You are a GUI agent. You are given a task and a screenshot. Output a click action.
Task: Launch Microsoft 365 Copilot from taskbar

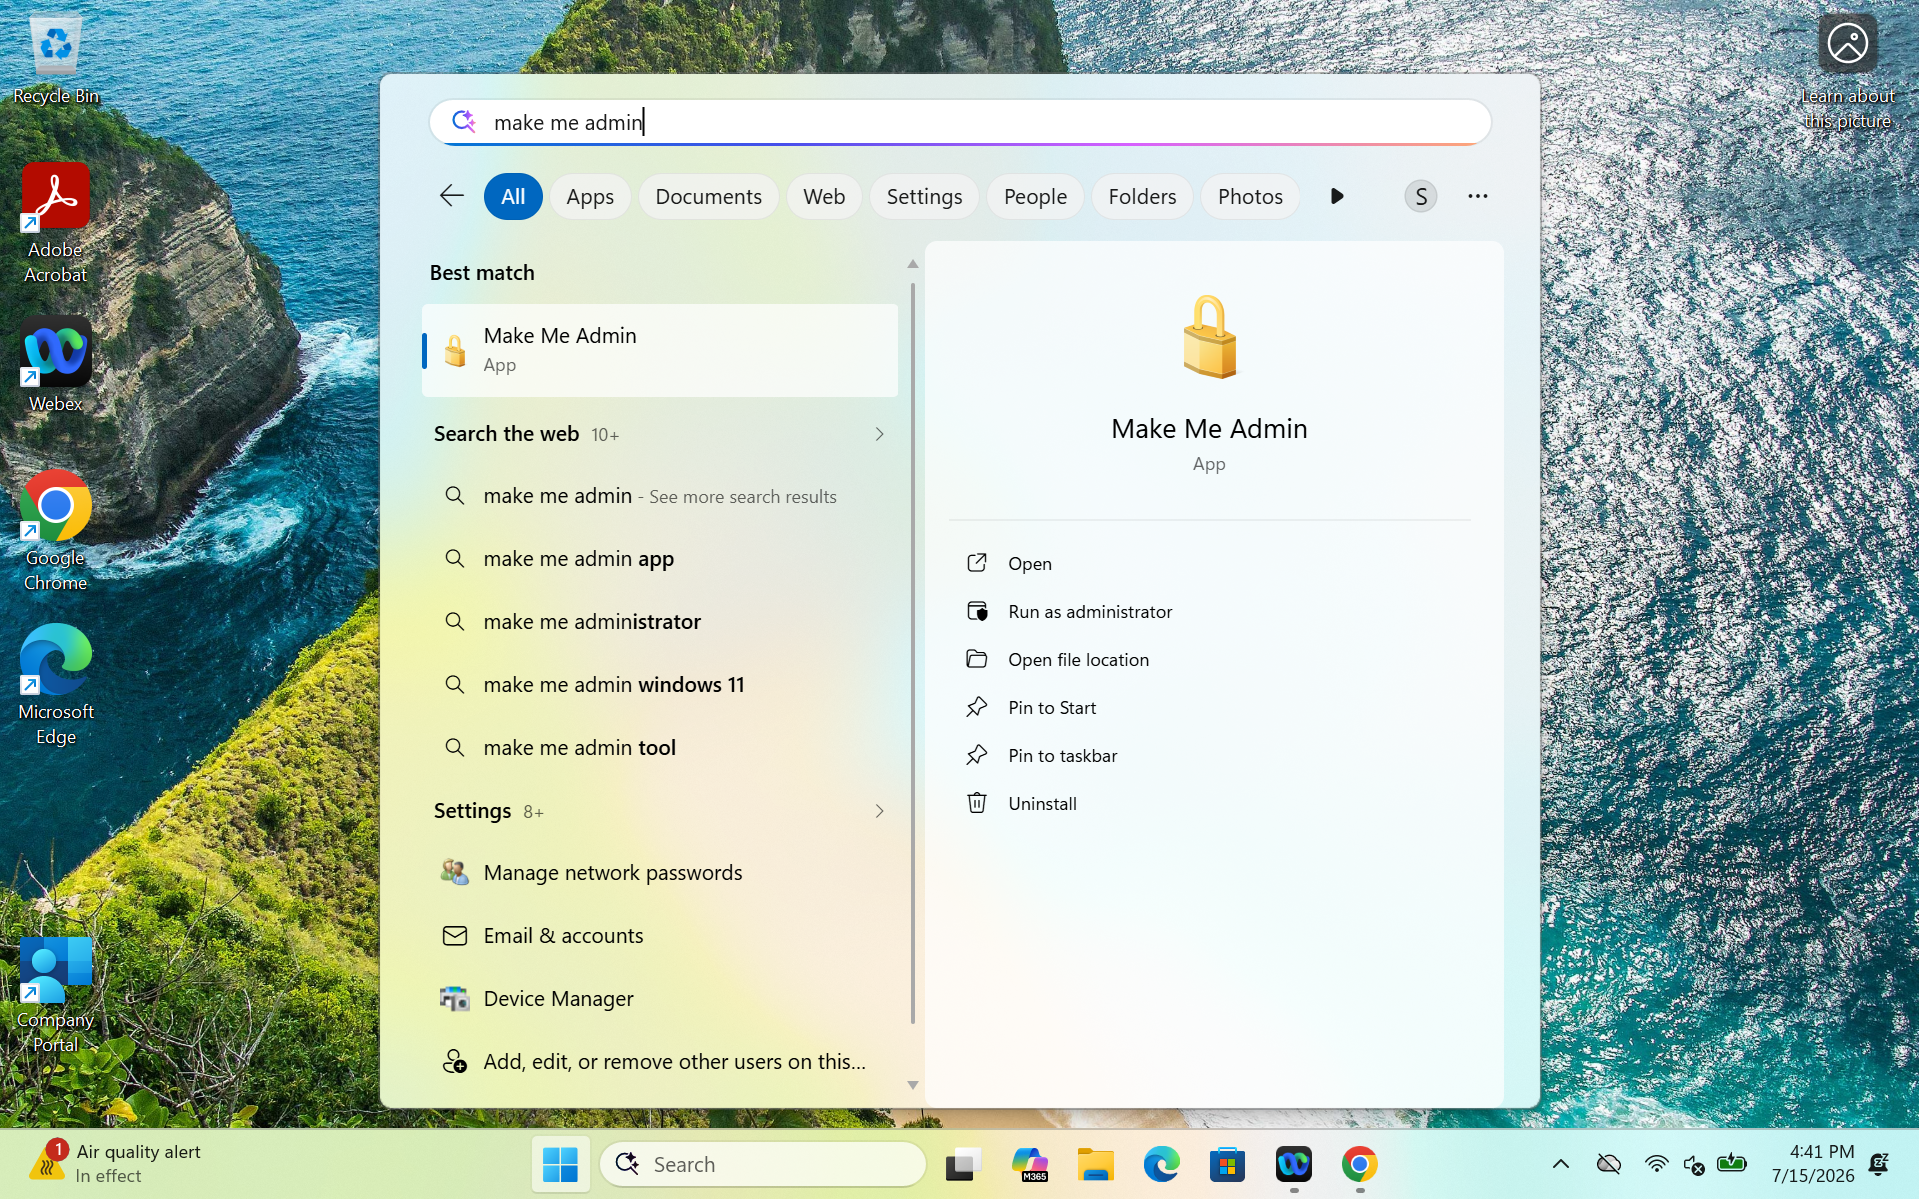1029,1164
